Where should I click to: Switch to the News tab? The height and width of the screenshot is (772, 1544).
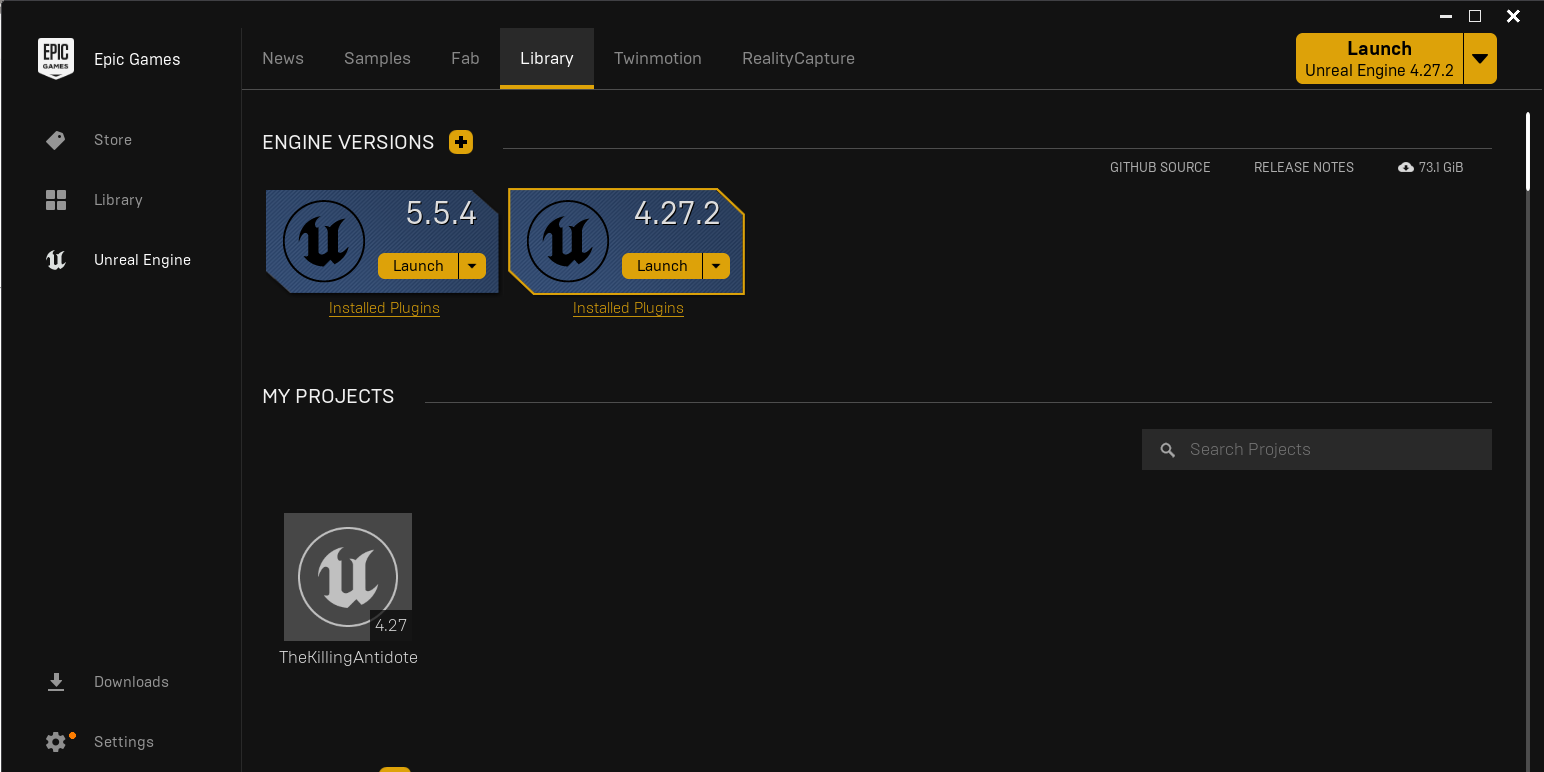[283, 58]
